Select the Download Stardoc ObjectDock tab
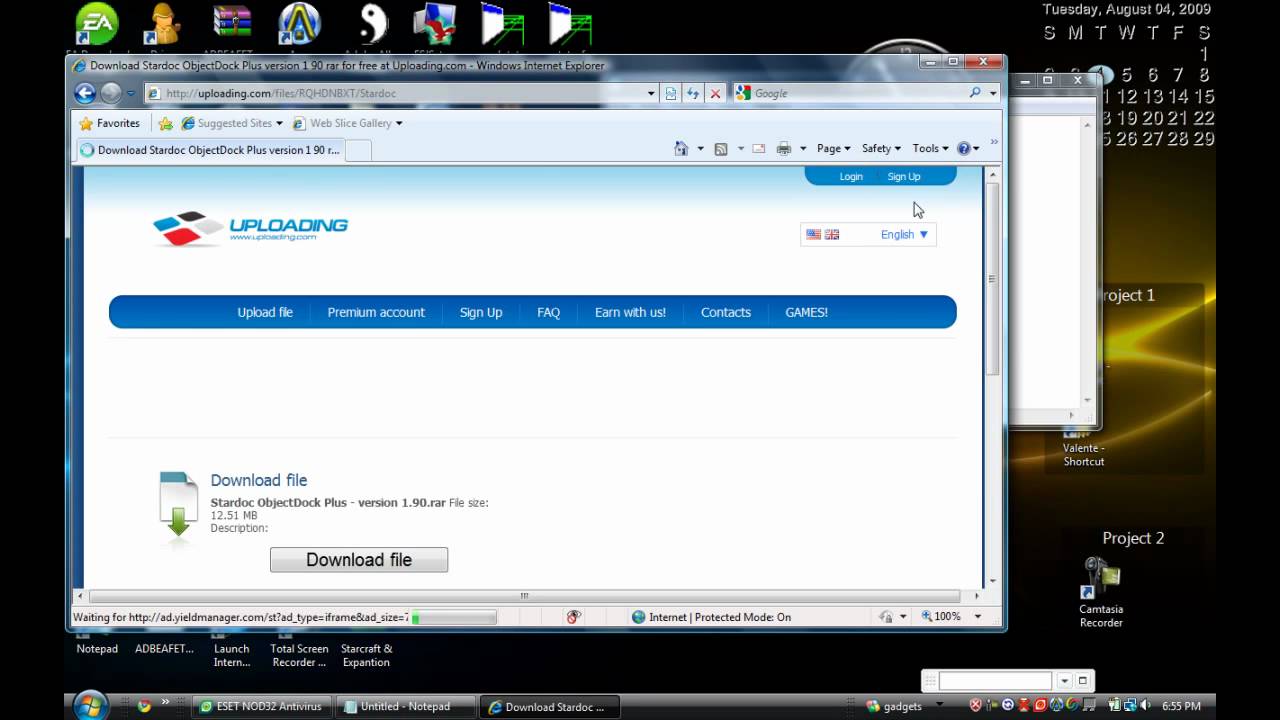 coord(210,150)
